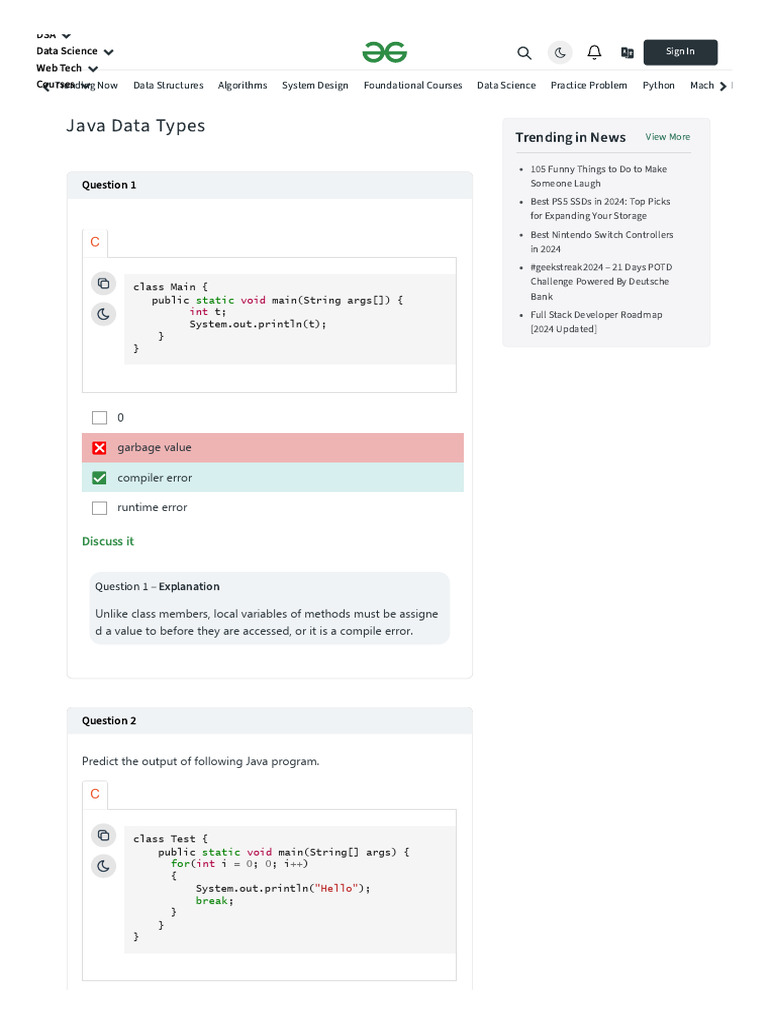Toggle the 'compiler error' checked option

[99, 478]
